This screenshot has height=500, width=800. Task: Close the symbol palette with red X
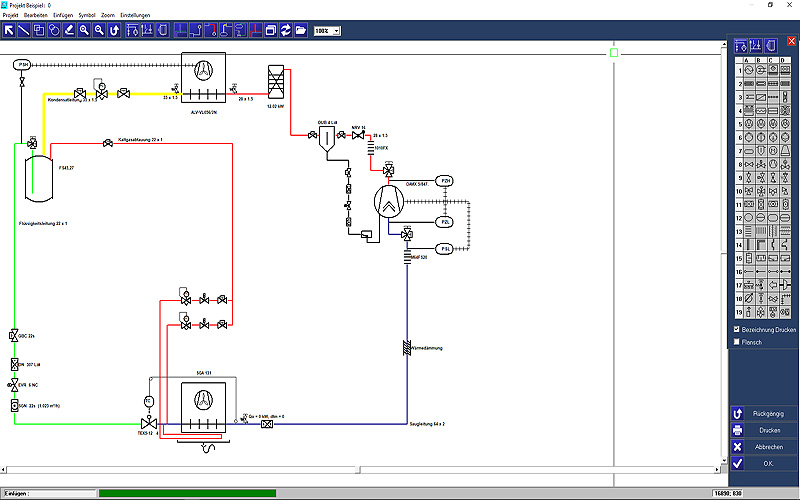coord(792,41)
